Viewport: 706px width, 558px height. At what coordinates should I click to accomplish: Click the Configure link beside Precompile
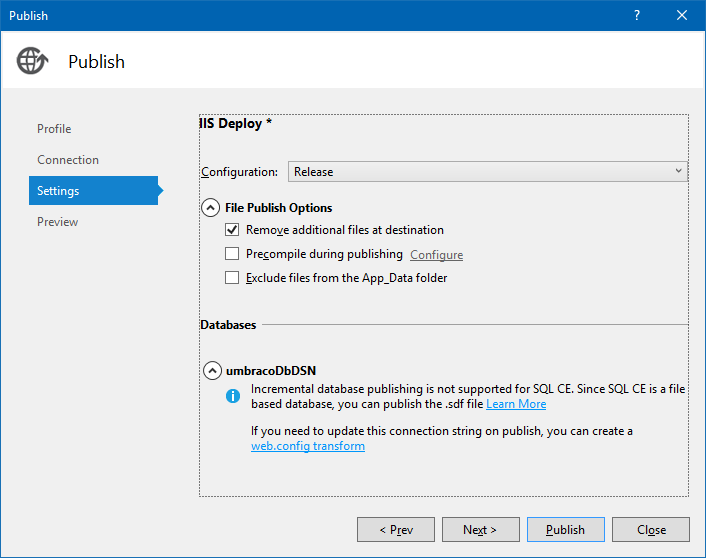click(x=436, y=255)
